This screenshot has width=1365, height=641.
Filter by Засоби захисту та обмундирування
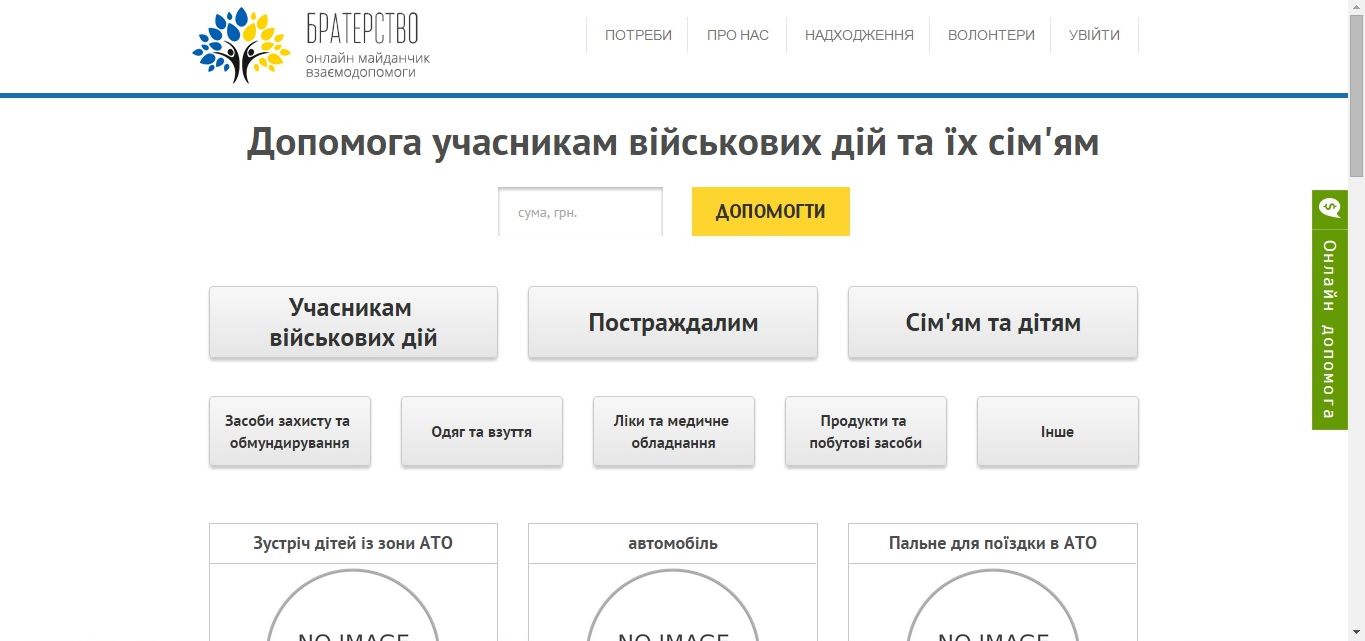click(x=289, y=431)
